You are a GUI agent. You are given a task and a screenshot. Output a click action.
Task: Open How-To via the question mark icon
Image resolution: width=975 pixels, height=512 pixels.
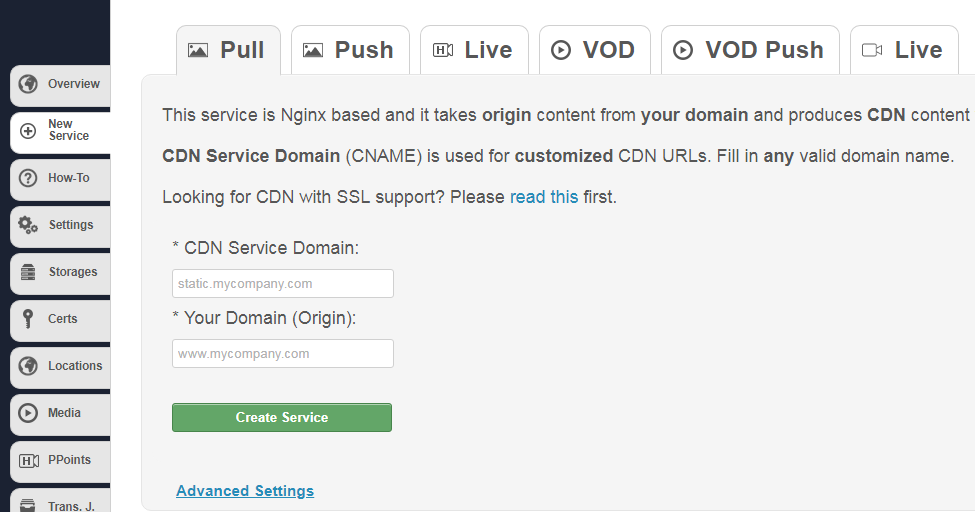pos(28,178)
